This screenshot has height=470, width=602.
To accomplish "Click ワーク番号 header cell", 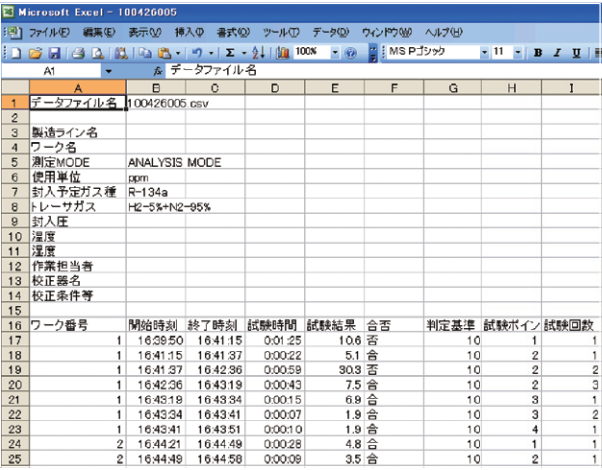I will click(78, 326).
